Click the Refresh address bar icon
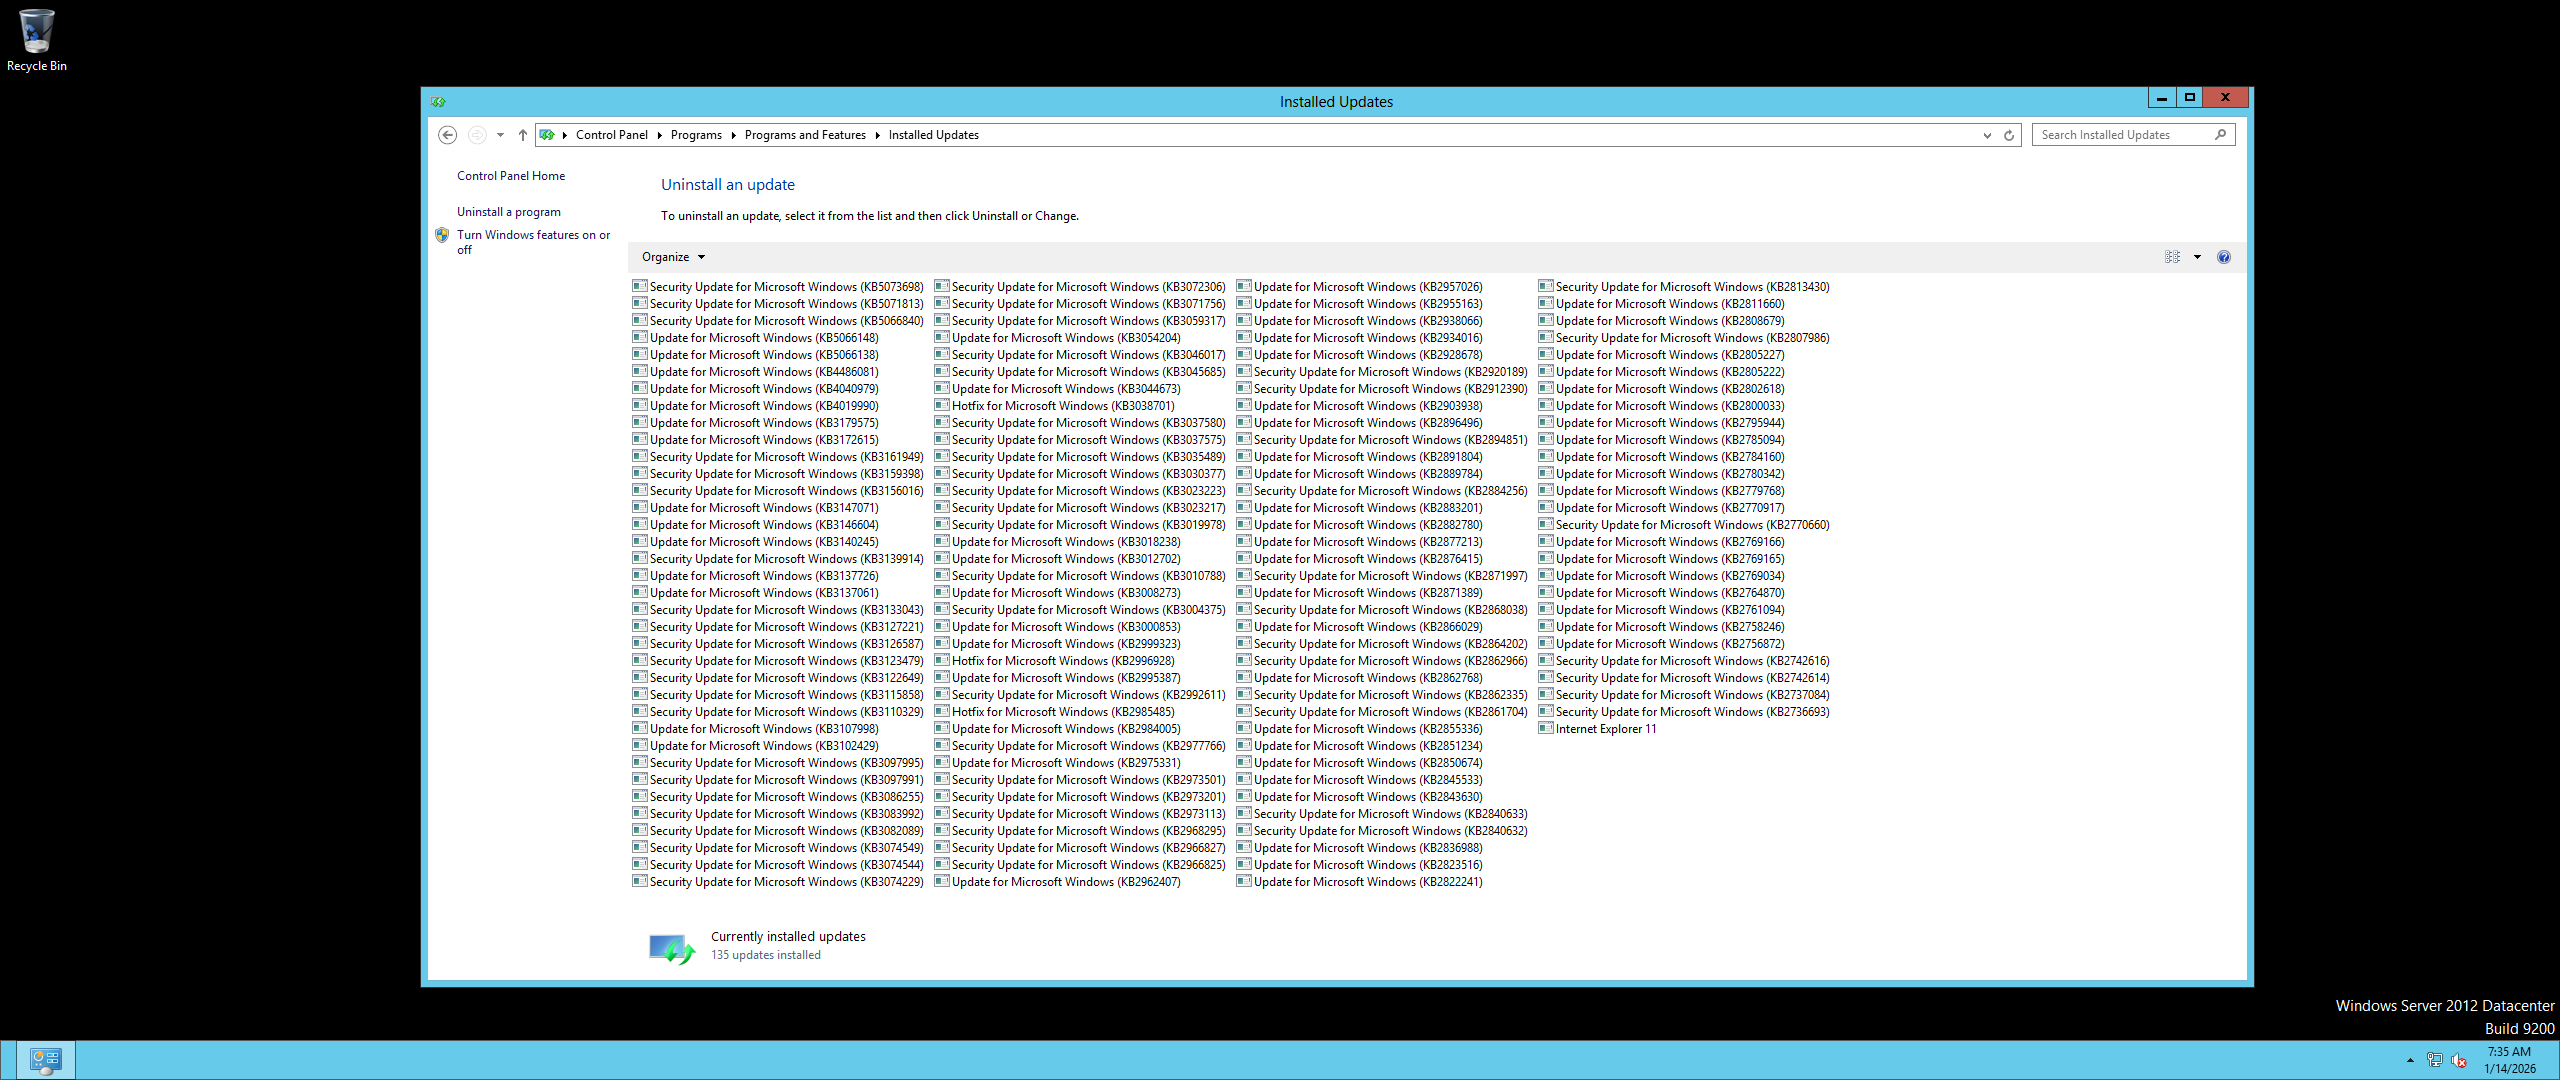Screen dimensions: 2560x1080 pyautogui.click(x=2008, y=135)
